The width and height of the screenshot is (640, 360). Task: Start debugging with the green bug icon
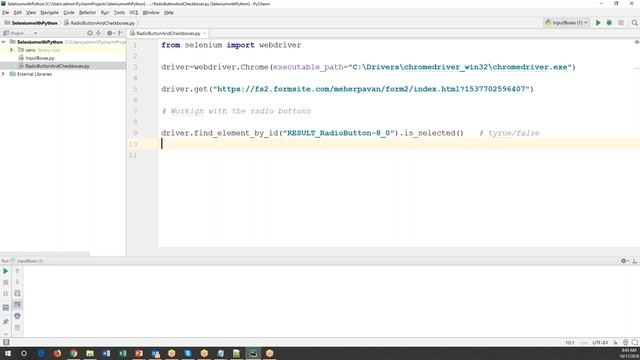point(609,23)
